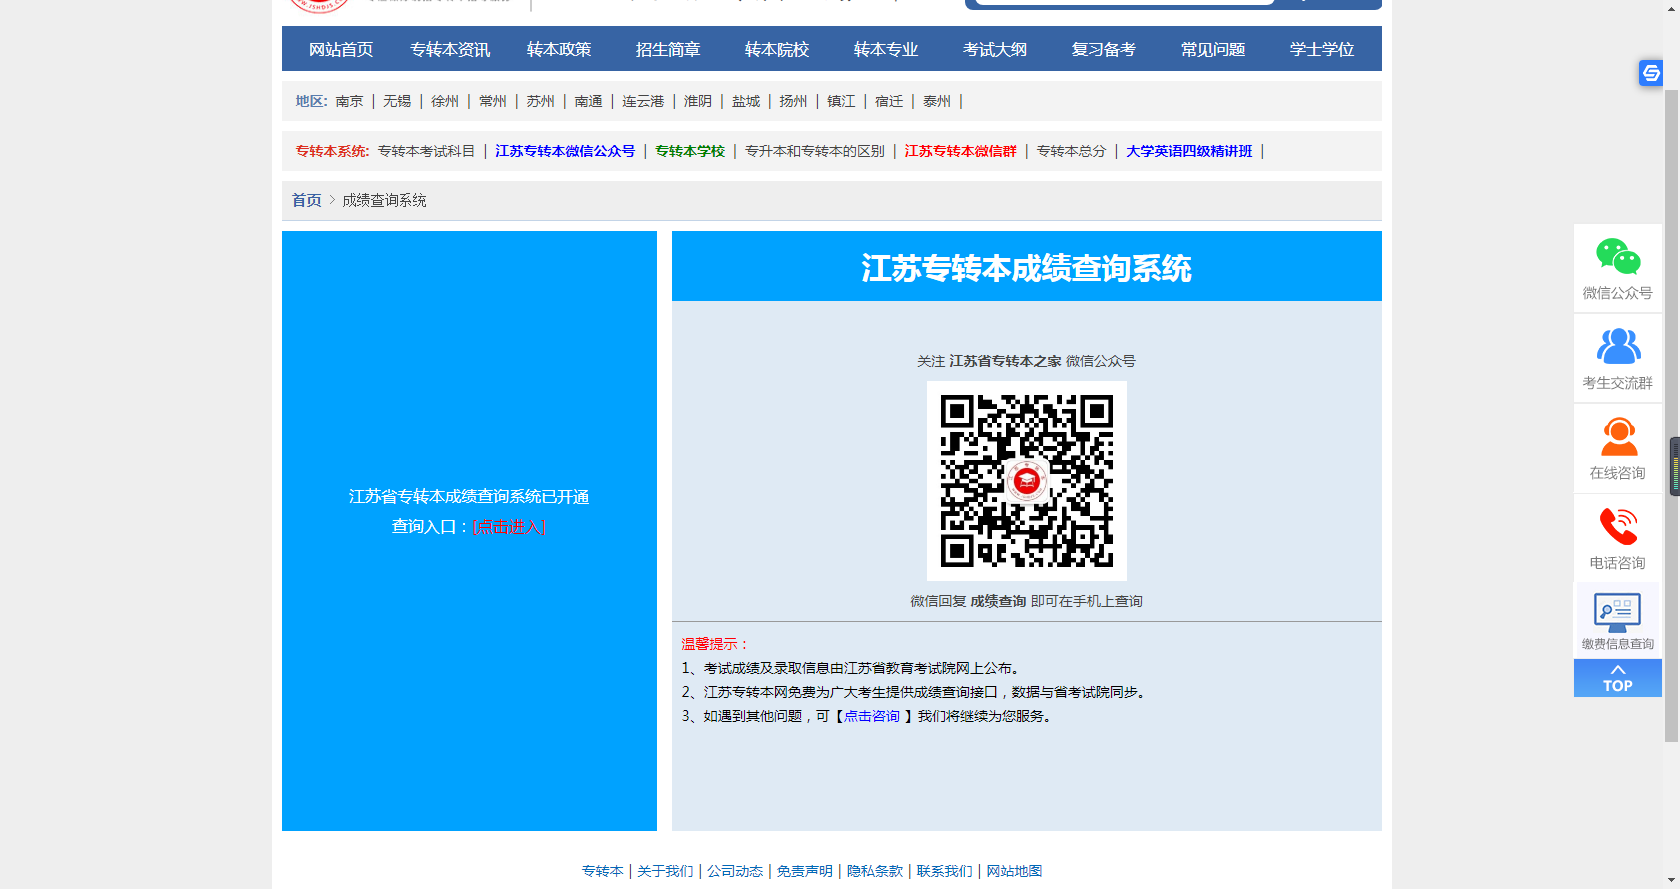Click the 温馨提示 label
The image size is (1680, 889).
coord(715,644)
